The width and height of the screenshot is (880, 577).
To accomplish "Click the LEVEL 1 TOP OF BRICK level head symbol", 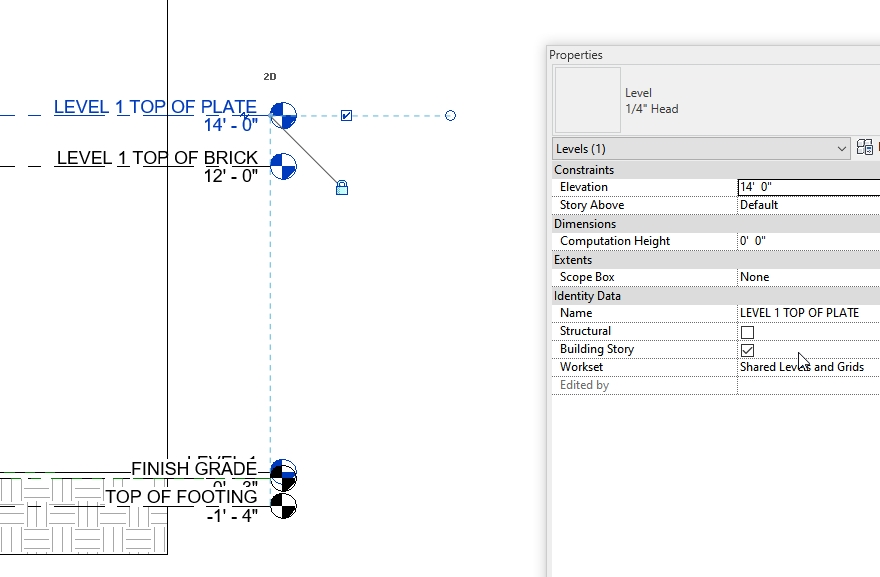I will coord(283,166).
